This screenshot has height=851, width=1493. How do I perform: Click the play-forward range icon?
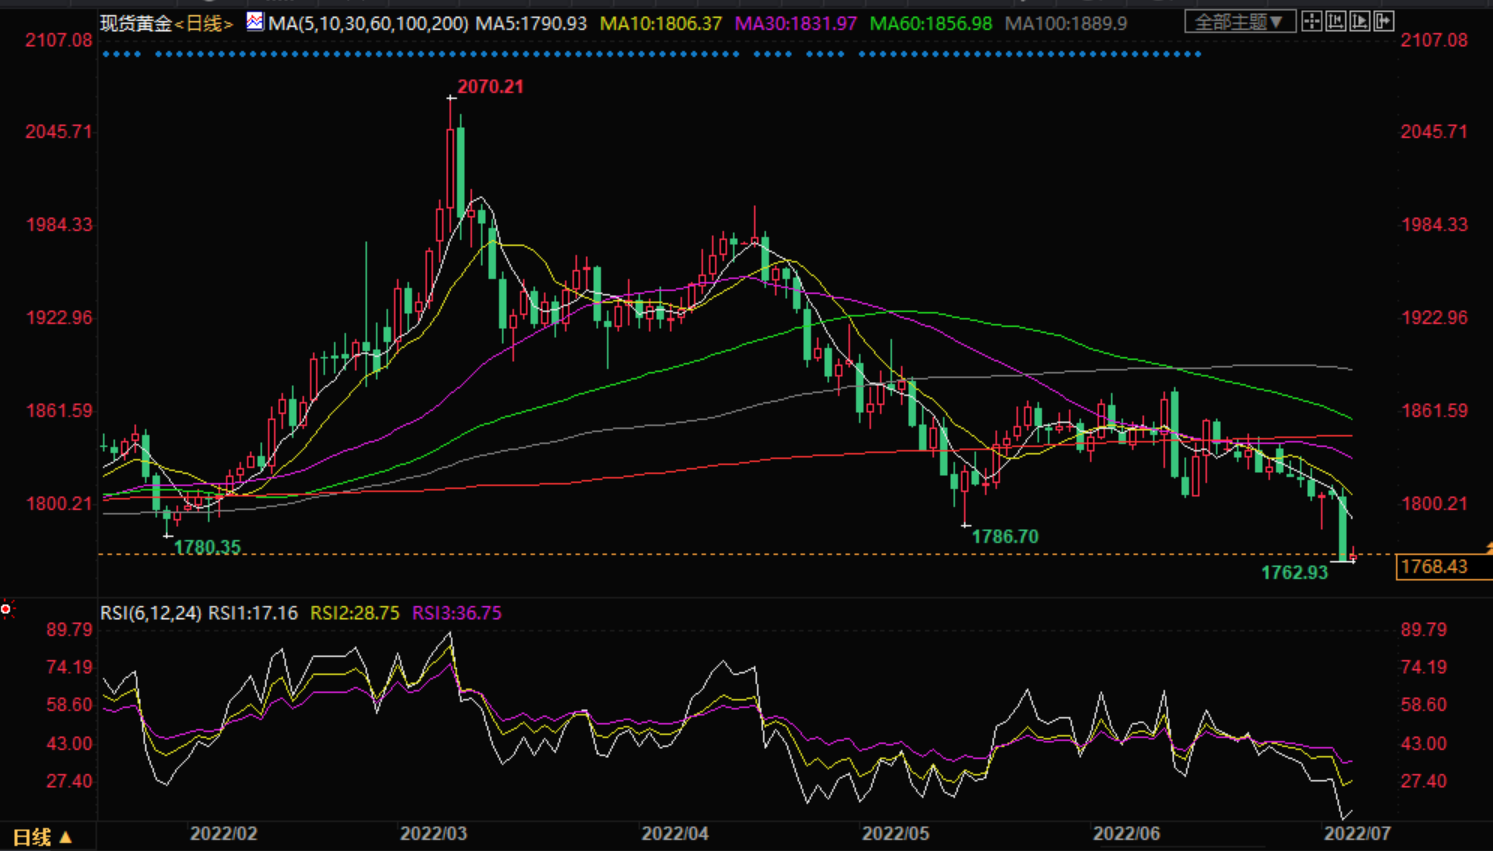pos(1360,21)
